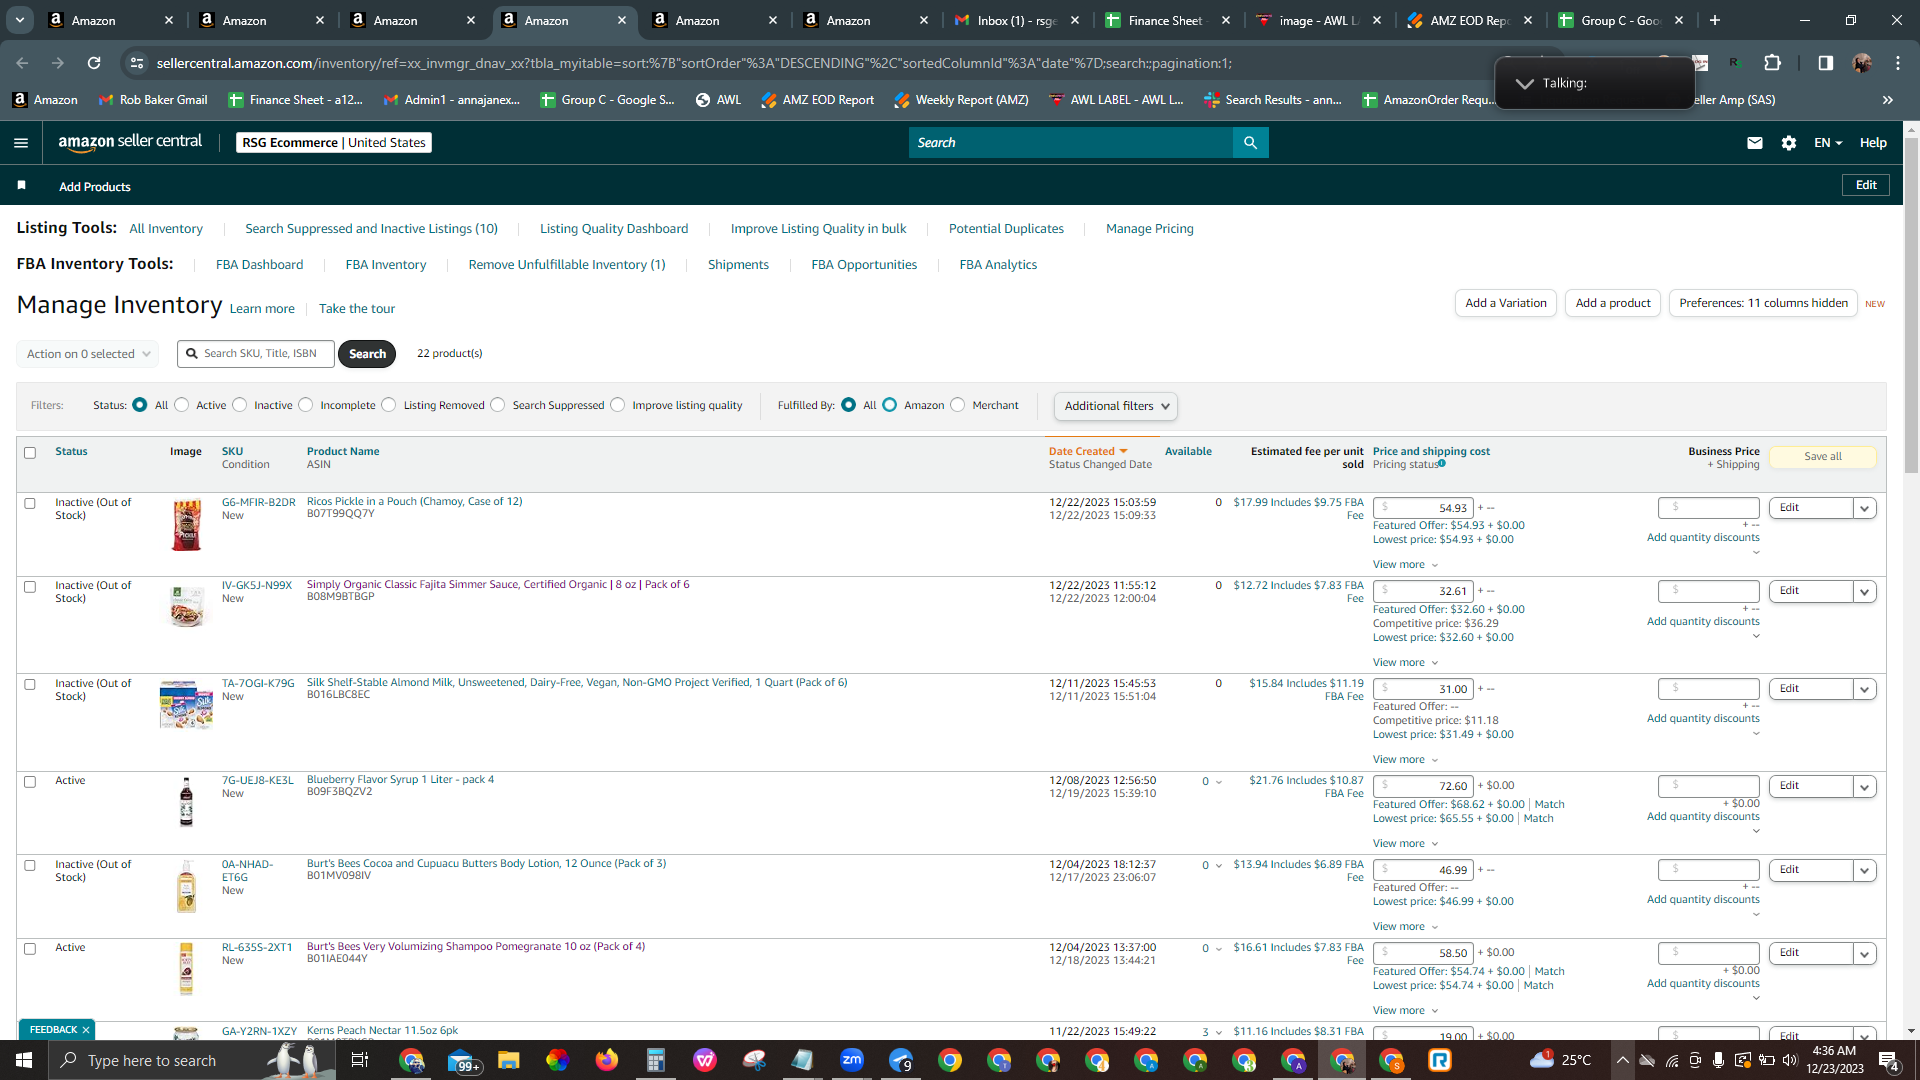The image size is (1920, 1080).
Task: Open the Shipments tools link
Action: pos(738,265)
